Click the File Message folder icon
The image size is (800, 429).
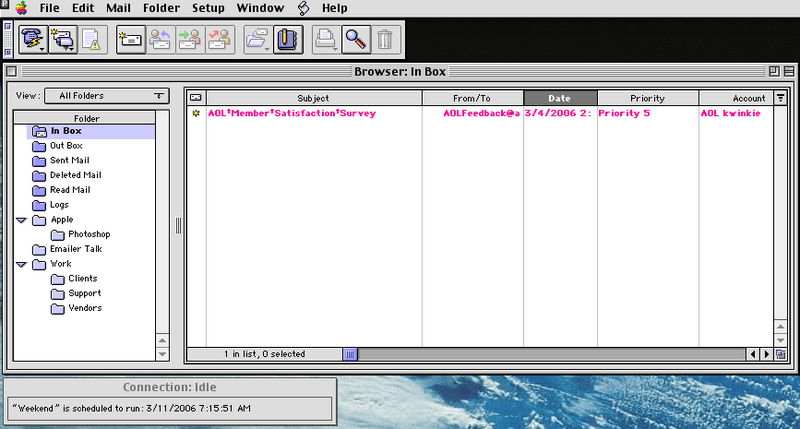point(257,39)
